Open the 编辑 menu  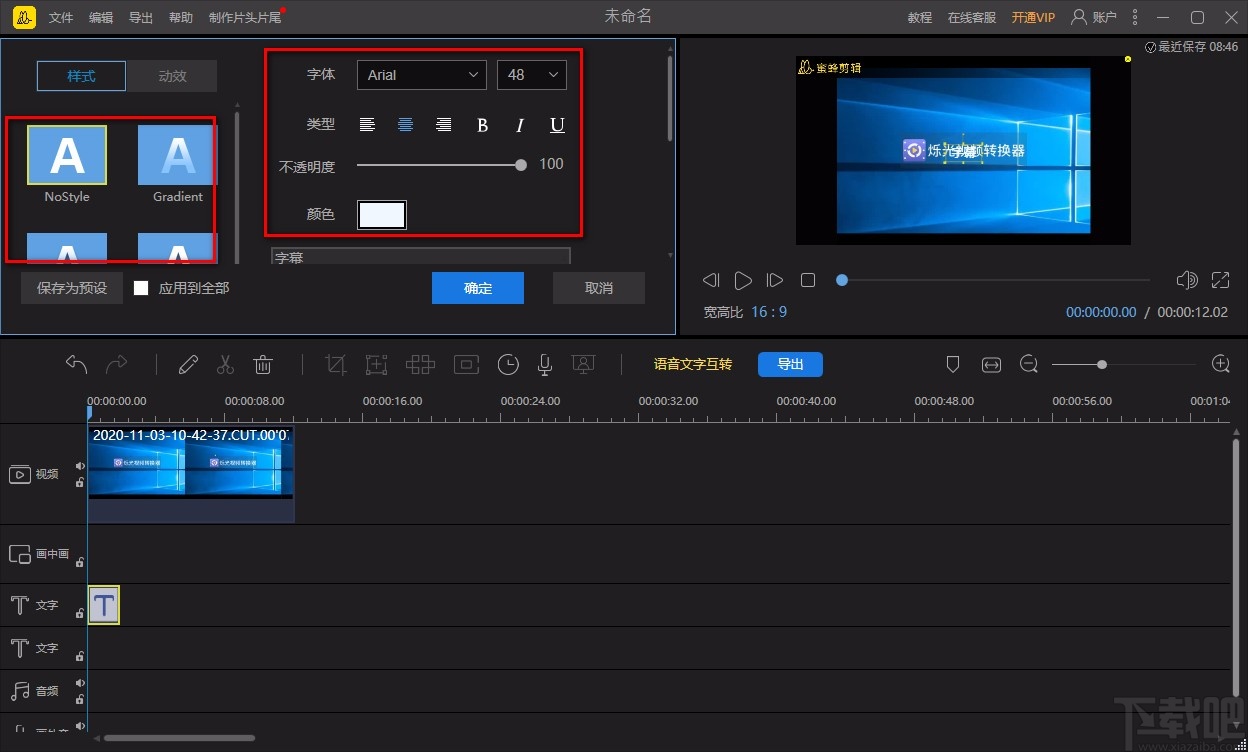click(x=101, y=18)
